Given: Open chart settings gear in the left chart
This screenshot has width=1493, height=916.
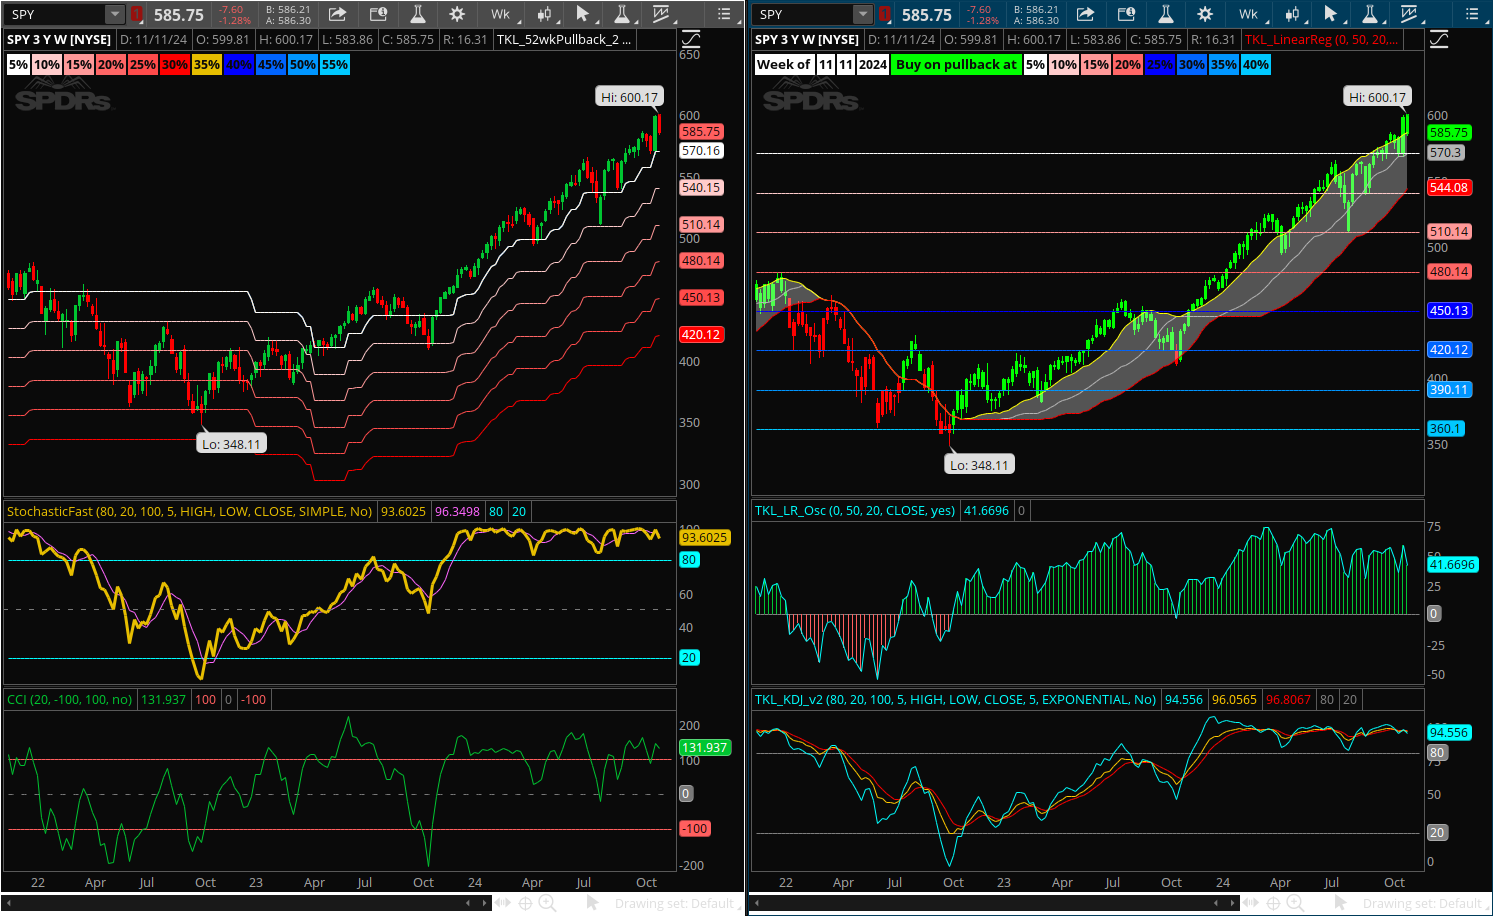Looking at the screenshot, I should 457,14.
